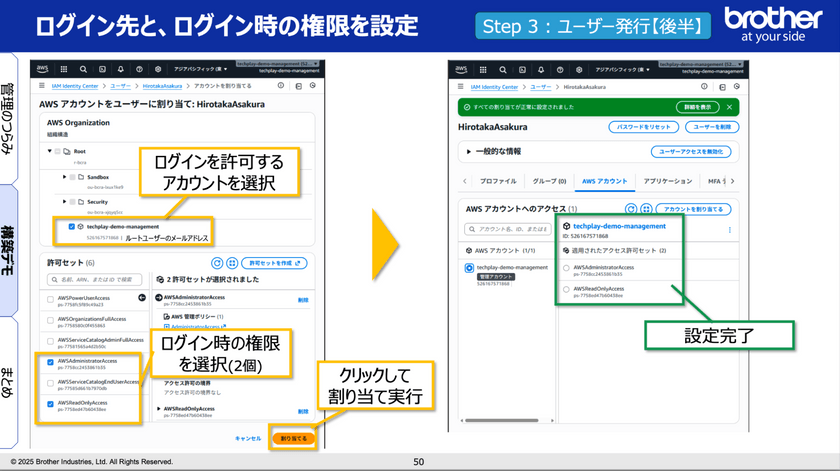Viewport: 840px width, 471px height.
Task: Collapse the Root organization tree node
Action: tap(47, 151)
